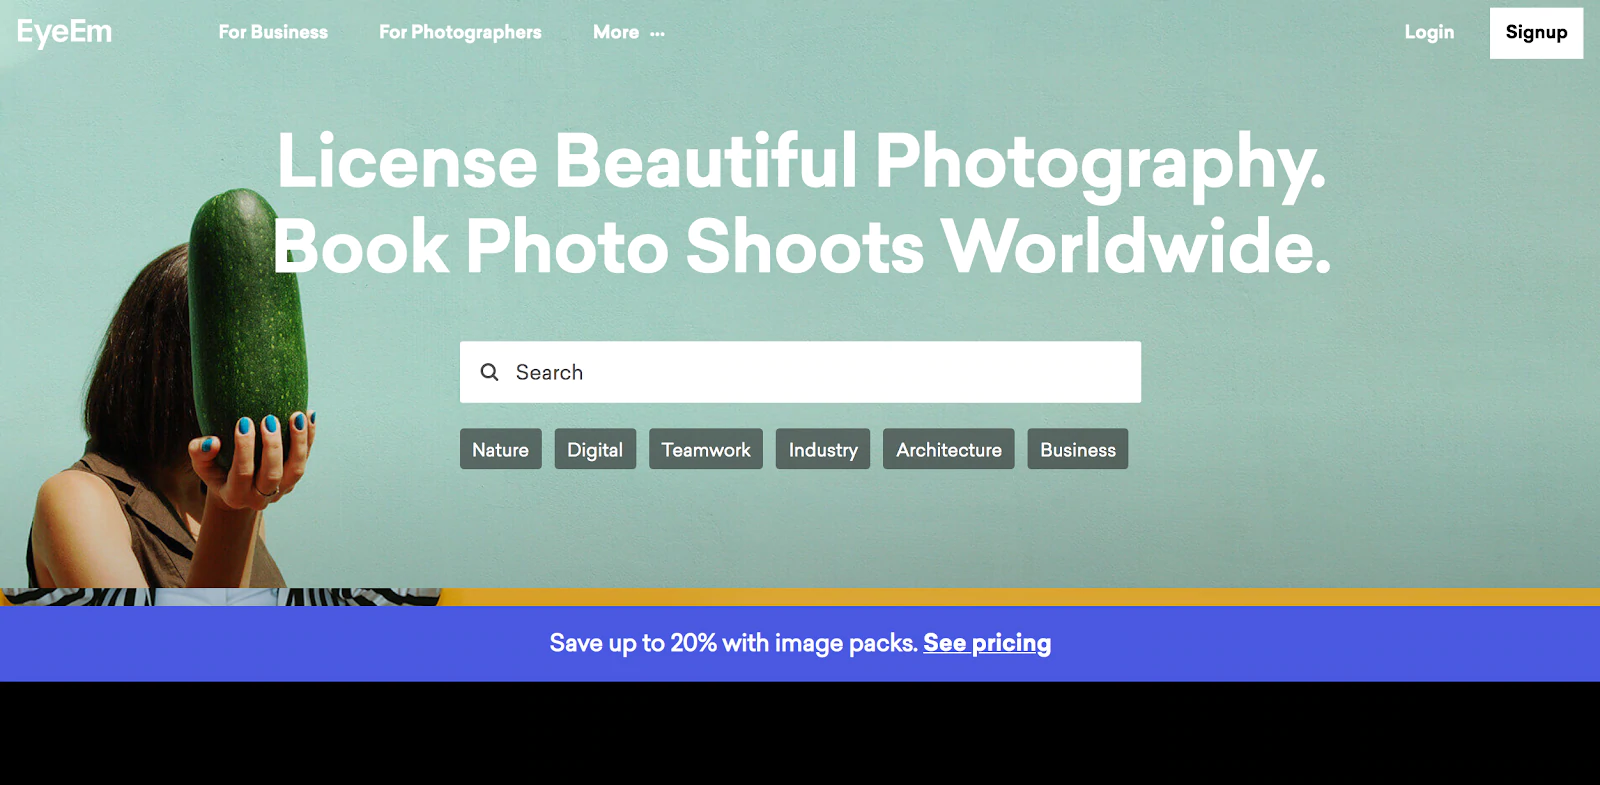
Task: Pick the Teamwork category tag
Action: [706, 450]
